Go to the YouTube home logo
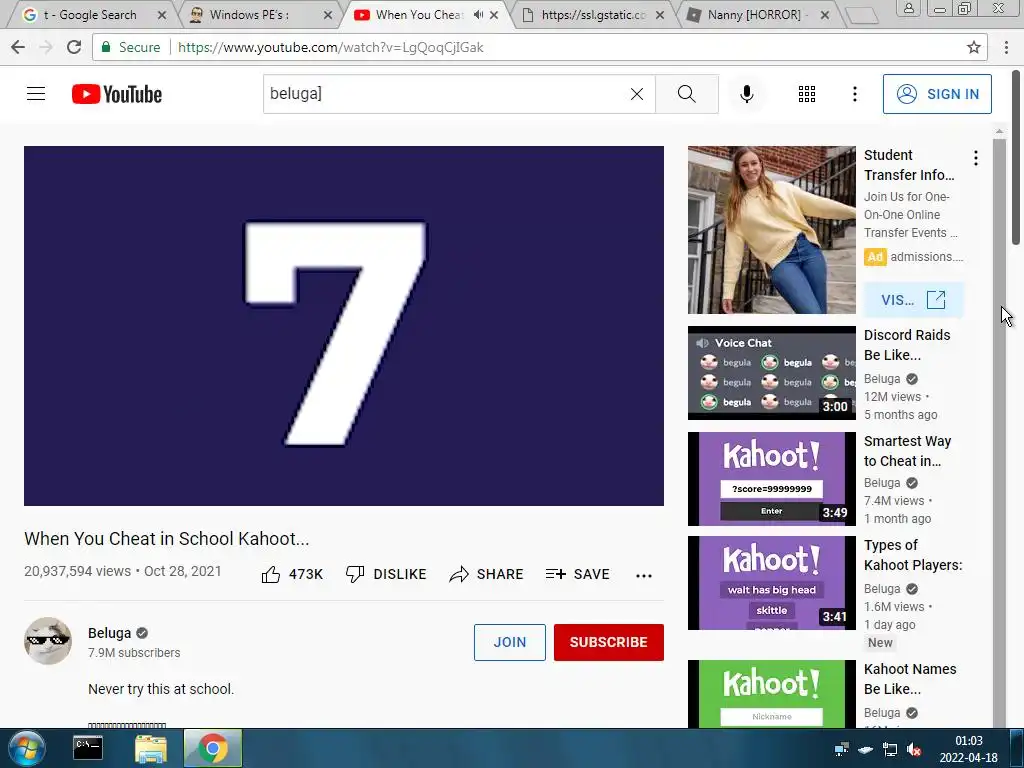This screenshot has height=768, width=1024. [117, 94]
